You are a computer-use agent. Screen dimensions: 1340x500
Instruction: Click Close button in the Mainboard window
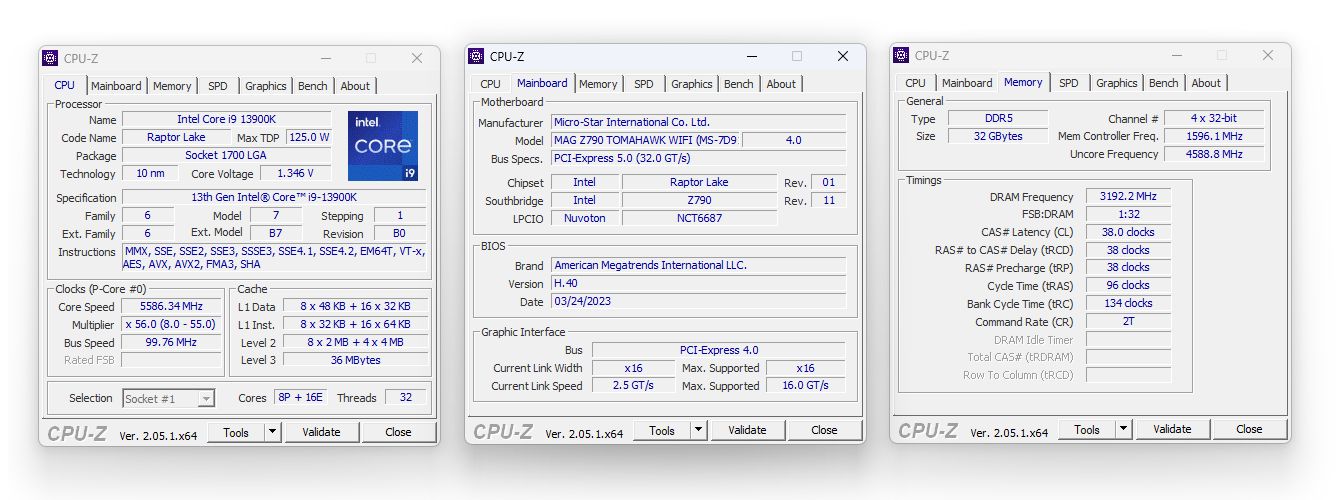click(824, 430)
